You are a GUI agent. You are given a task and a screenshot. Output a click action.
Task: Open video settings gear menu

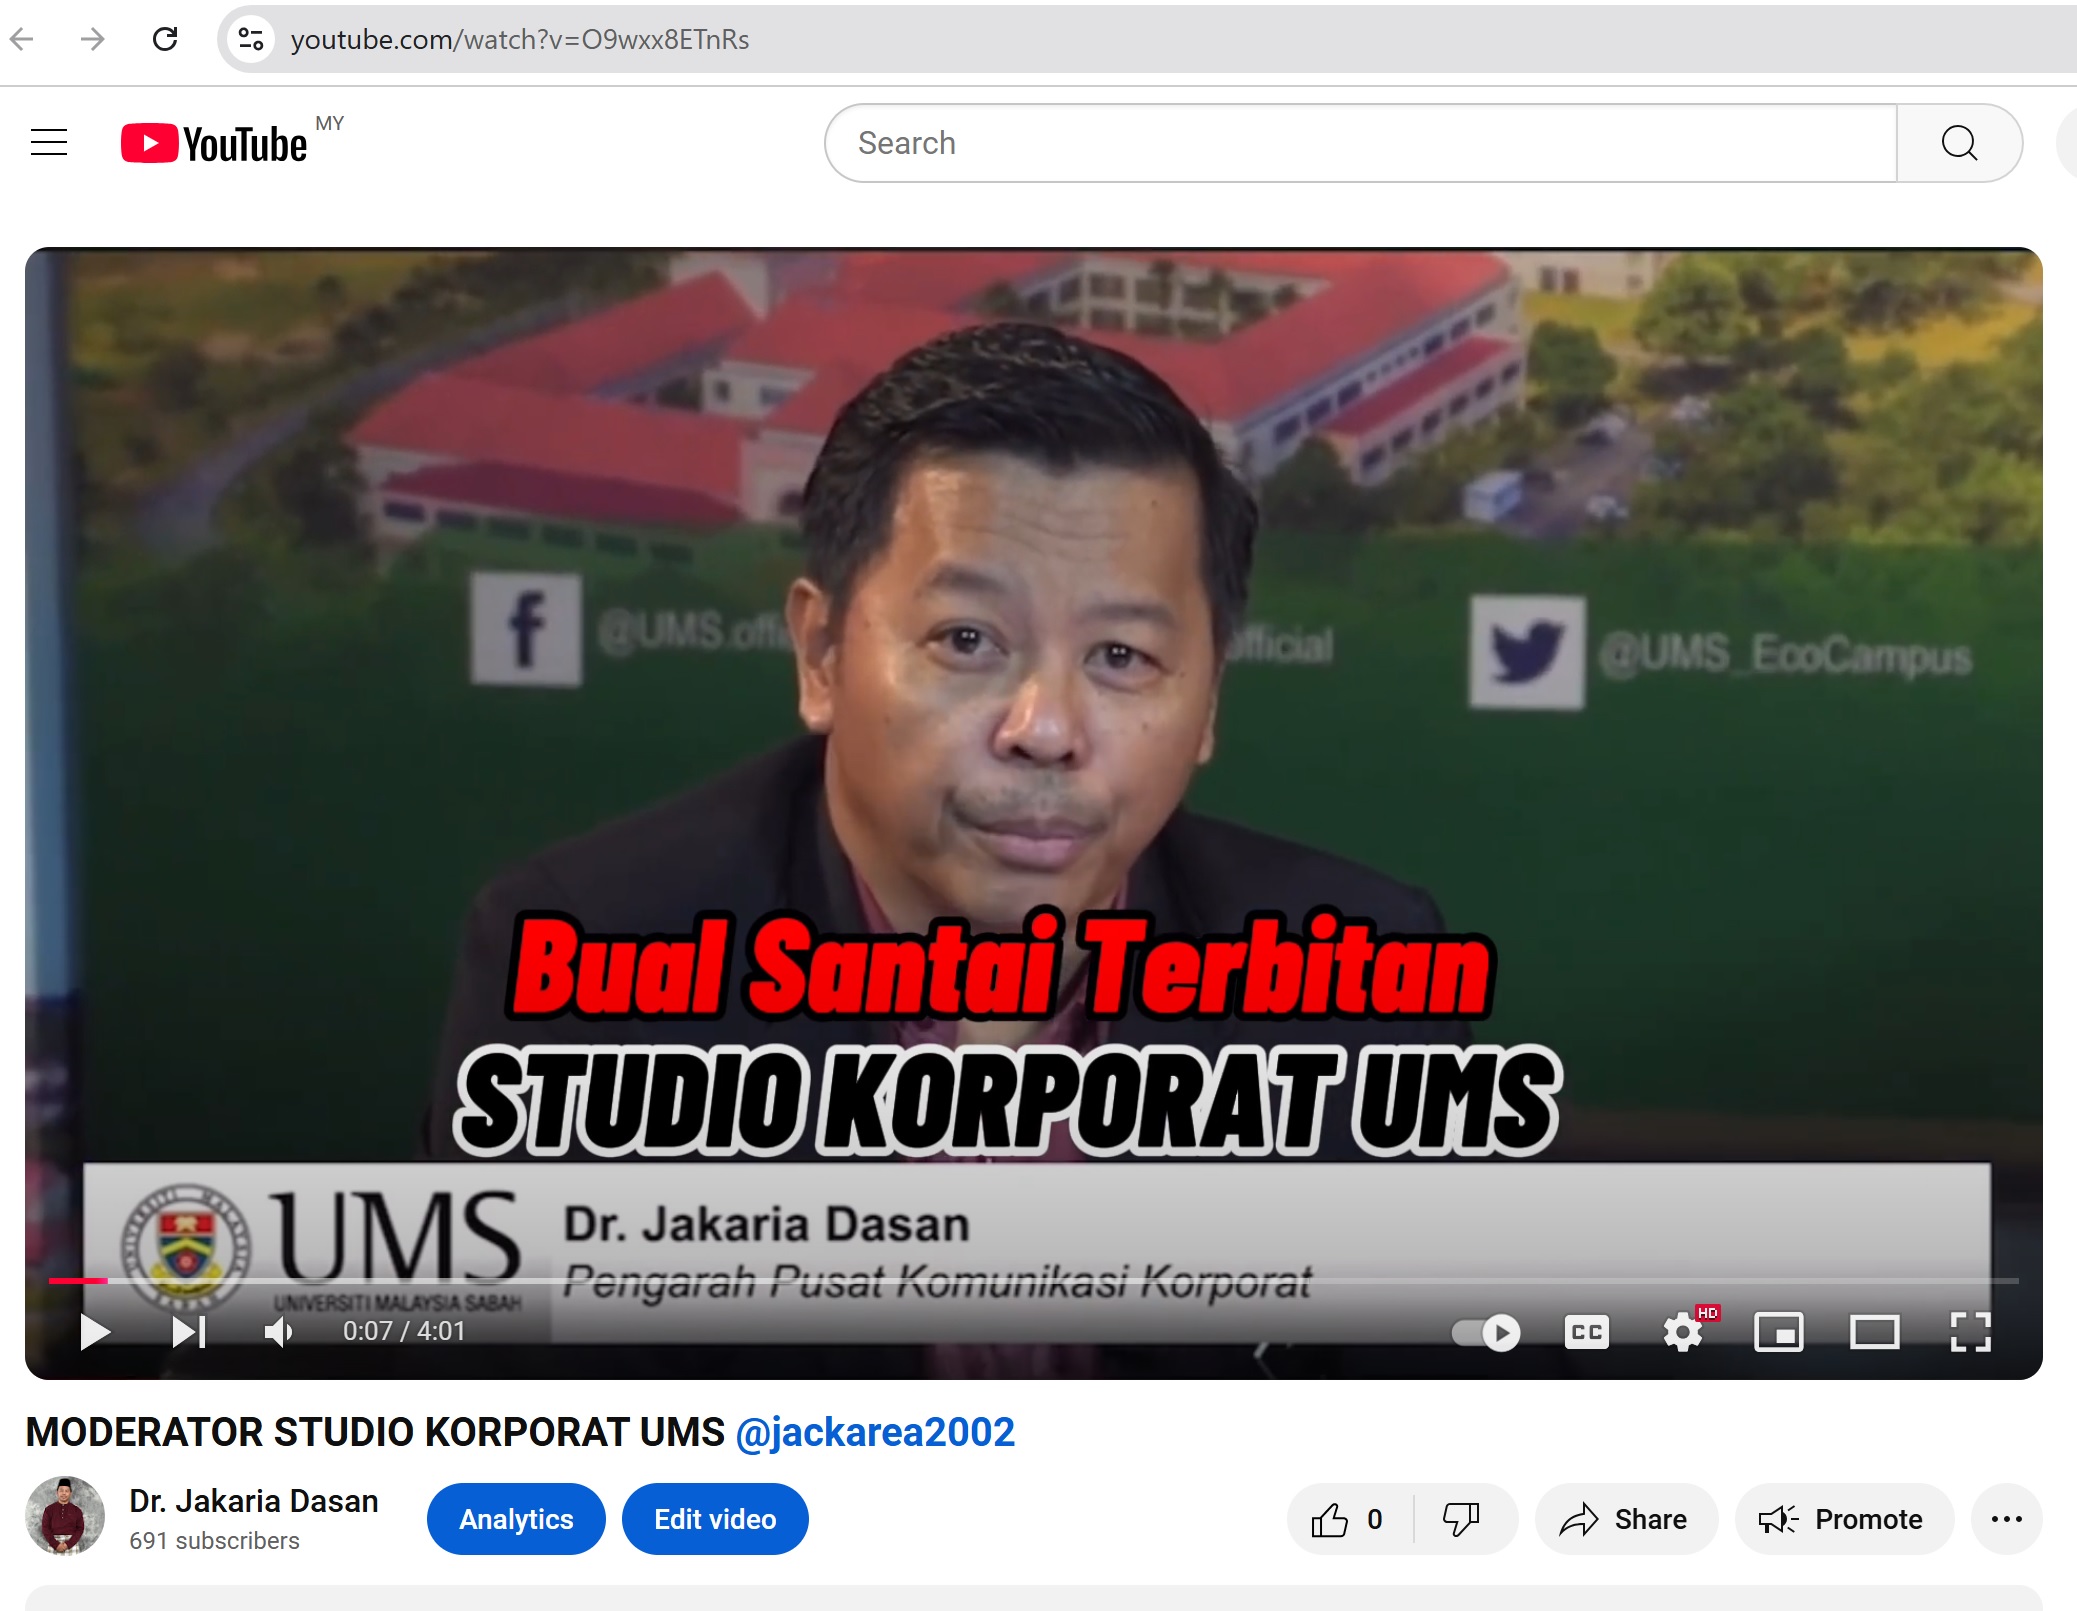(1684, 1332)
